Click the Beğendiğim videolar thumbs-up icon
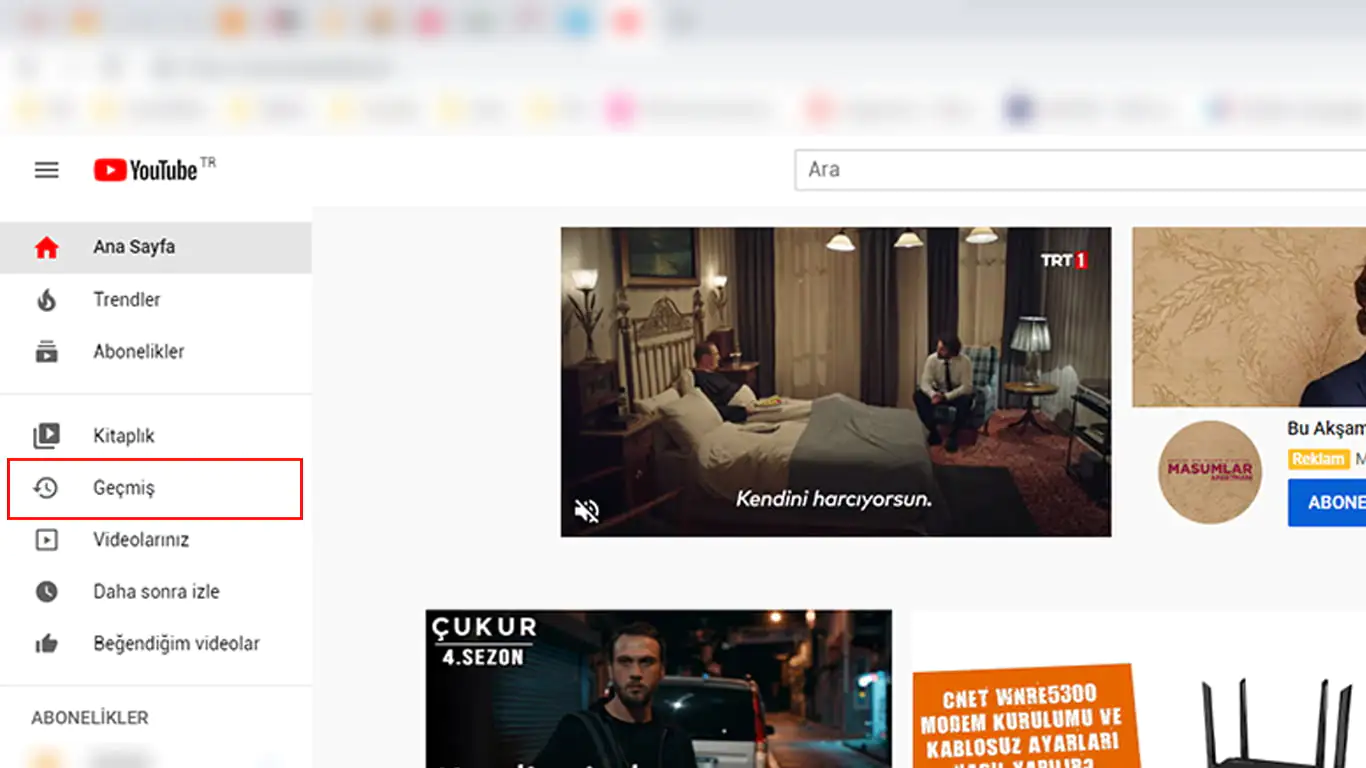Viewport: 1366px width, 768px height. coord(47,644)
